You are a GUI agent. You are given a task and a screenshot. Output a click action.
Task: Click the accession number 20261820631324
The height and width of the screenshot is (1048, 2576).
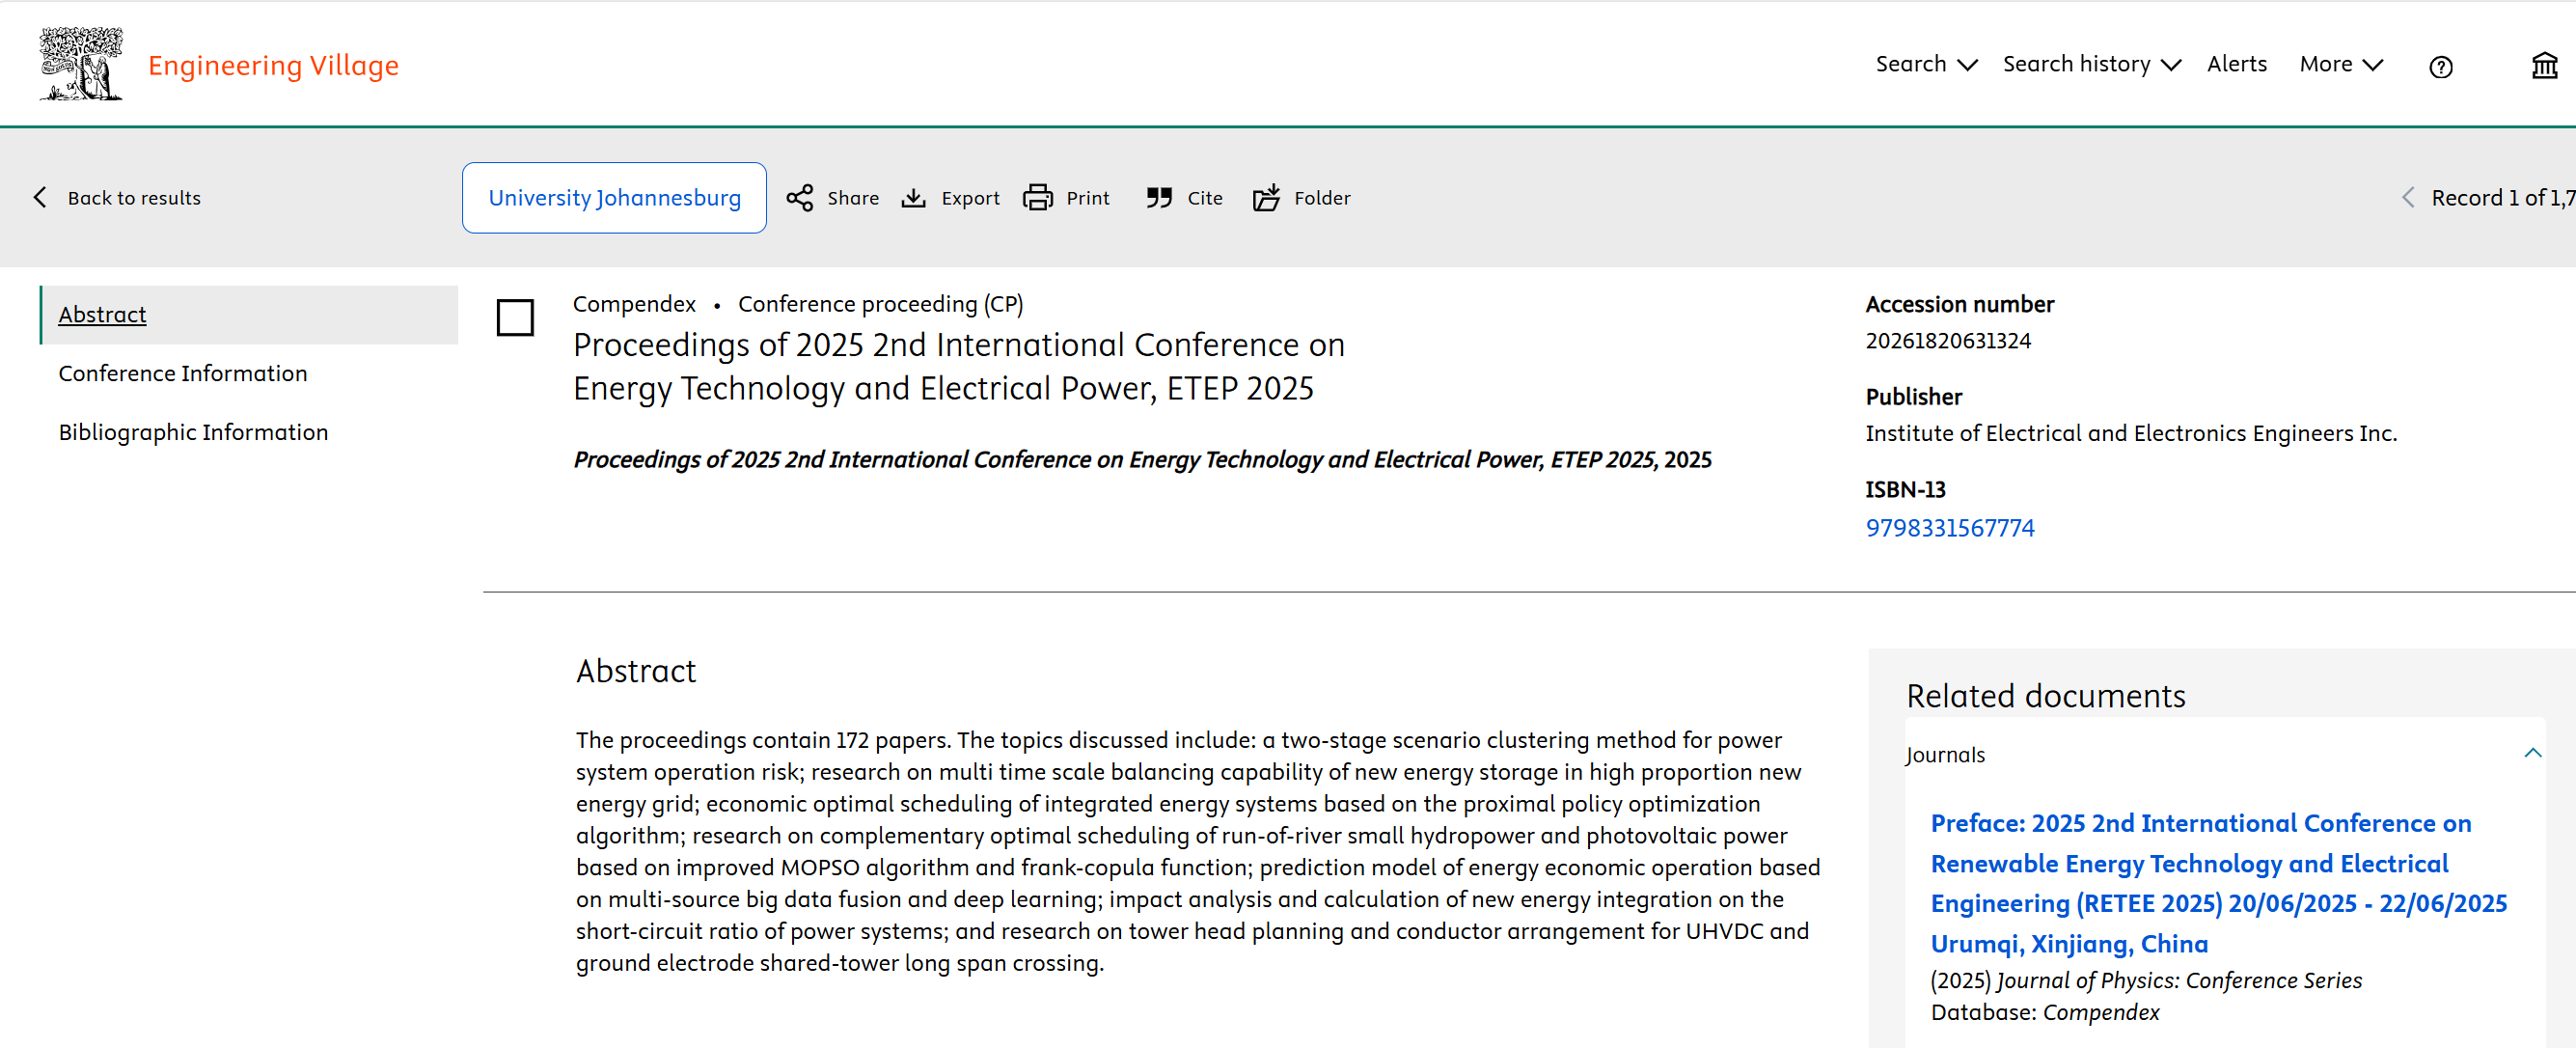pyautogui.click(x=1948, y=341)
